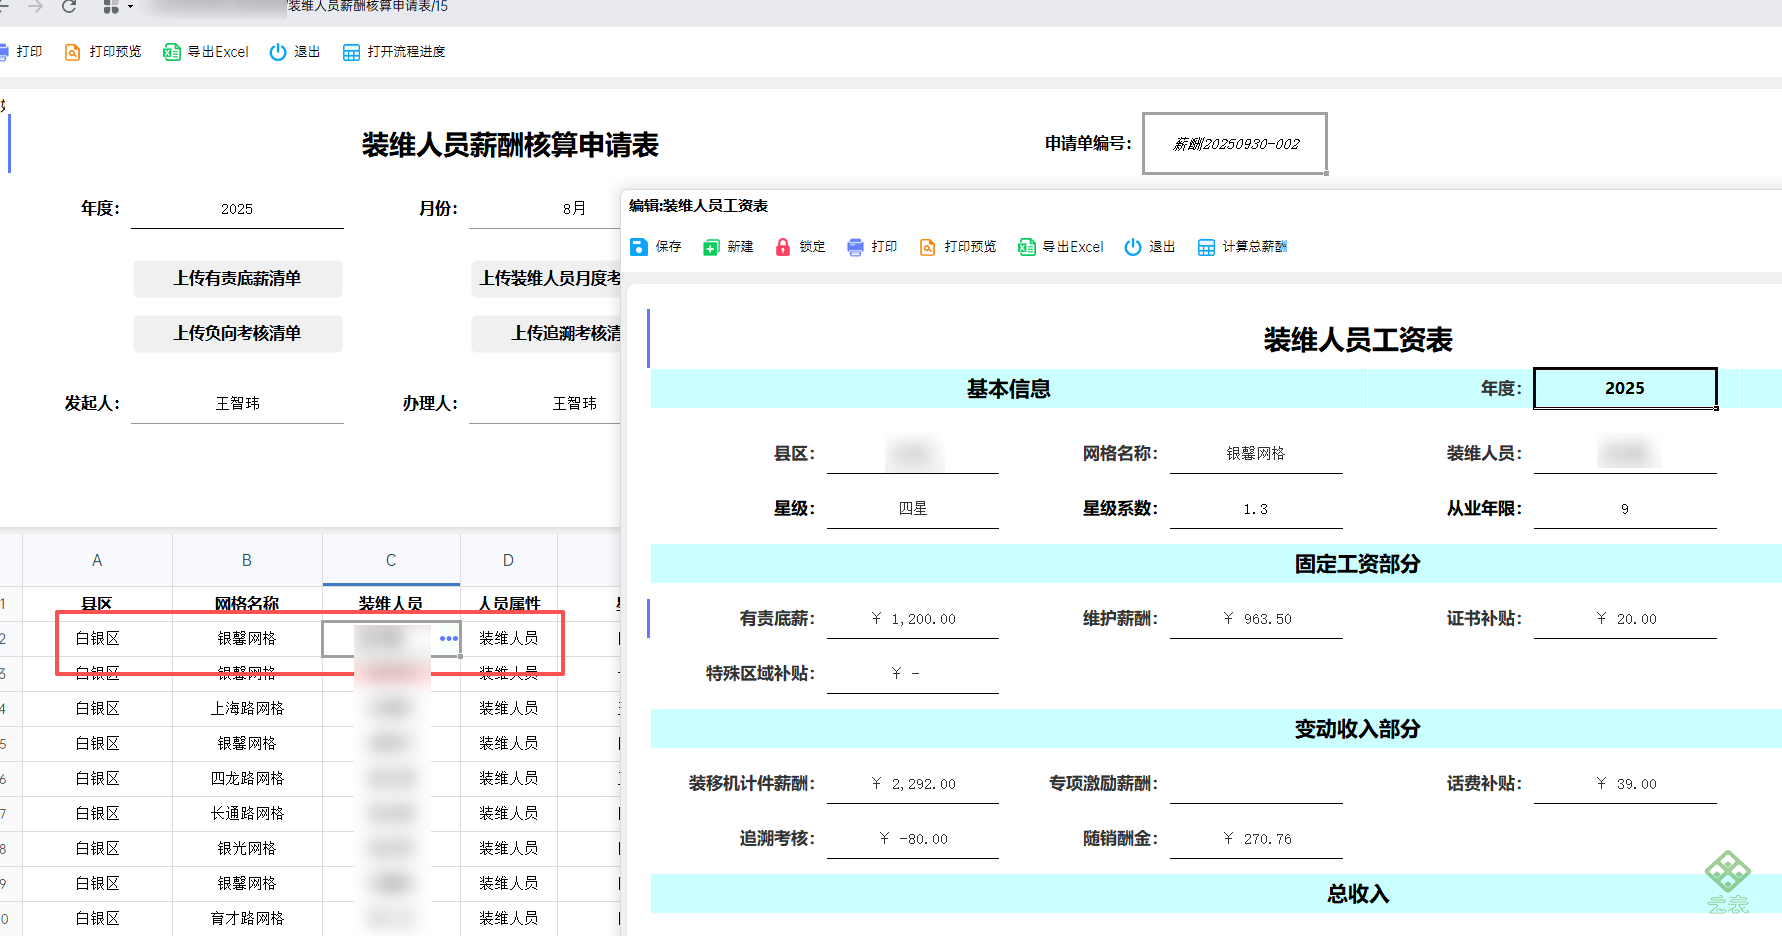
Task: Go forward in browser history
Action: point(35,7)
